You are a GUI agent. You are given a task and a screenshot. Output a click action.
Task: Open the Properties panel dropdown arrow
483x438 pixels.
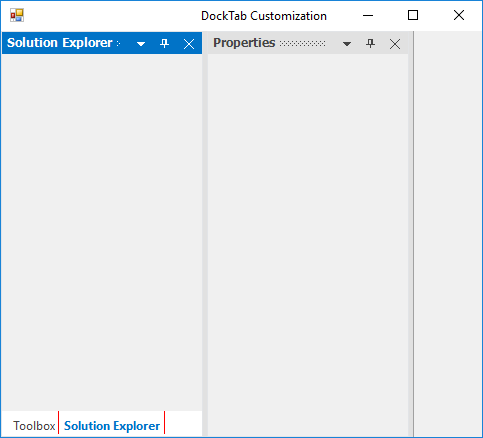(x=347, y=44)
